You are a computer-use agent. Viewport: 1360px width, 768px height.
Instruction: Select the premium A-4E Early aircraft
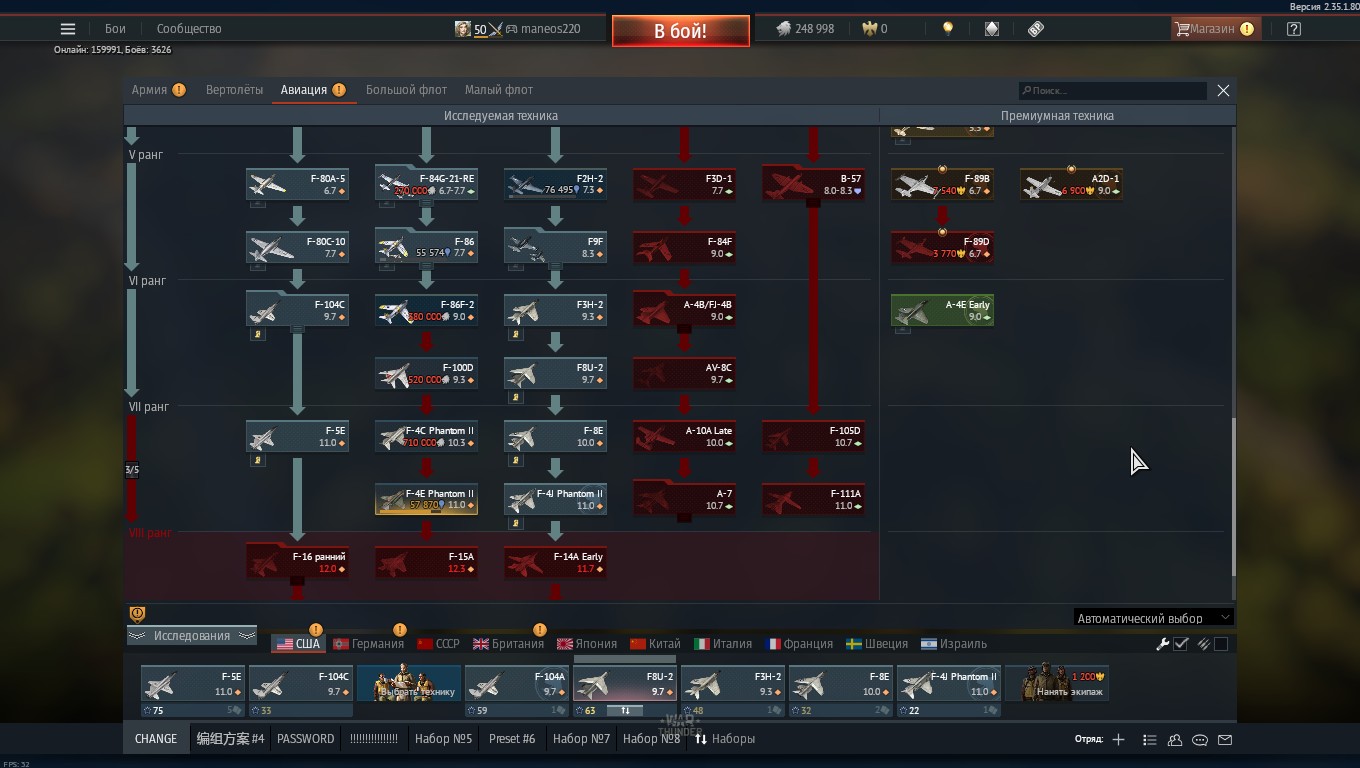pyautogui.click(x=942, y=310)
